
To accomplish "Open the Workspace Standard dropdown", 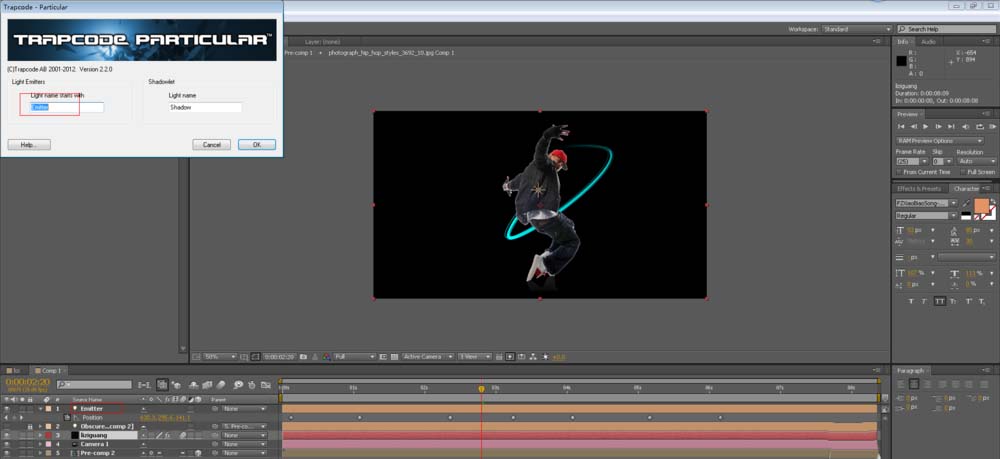I will (x=857, y=29).
